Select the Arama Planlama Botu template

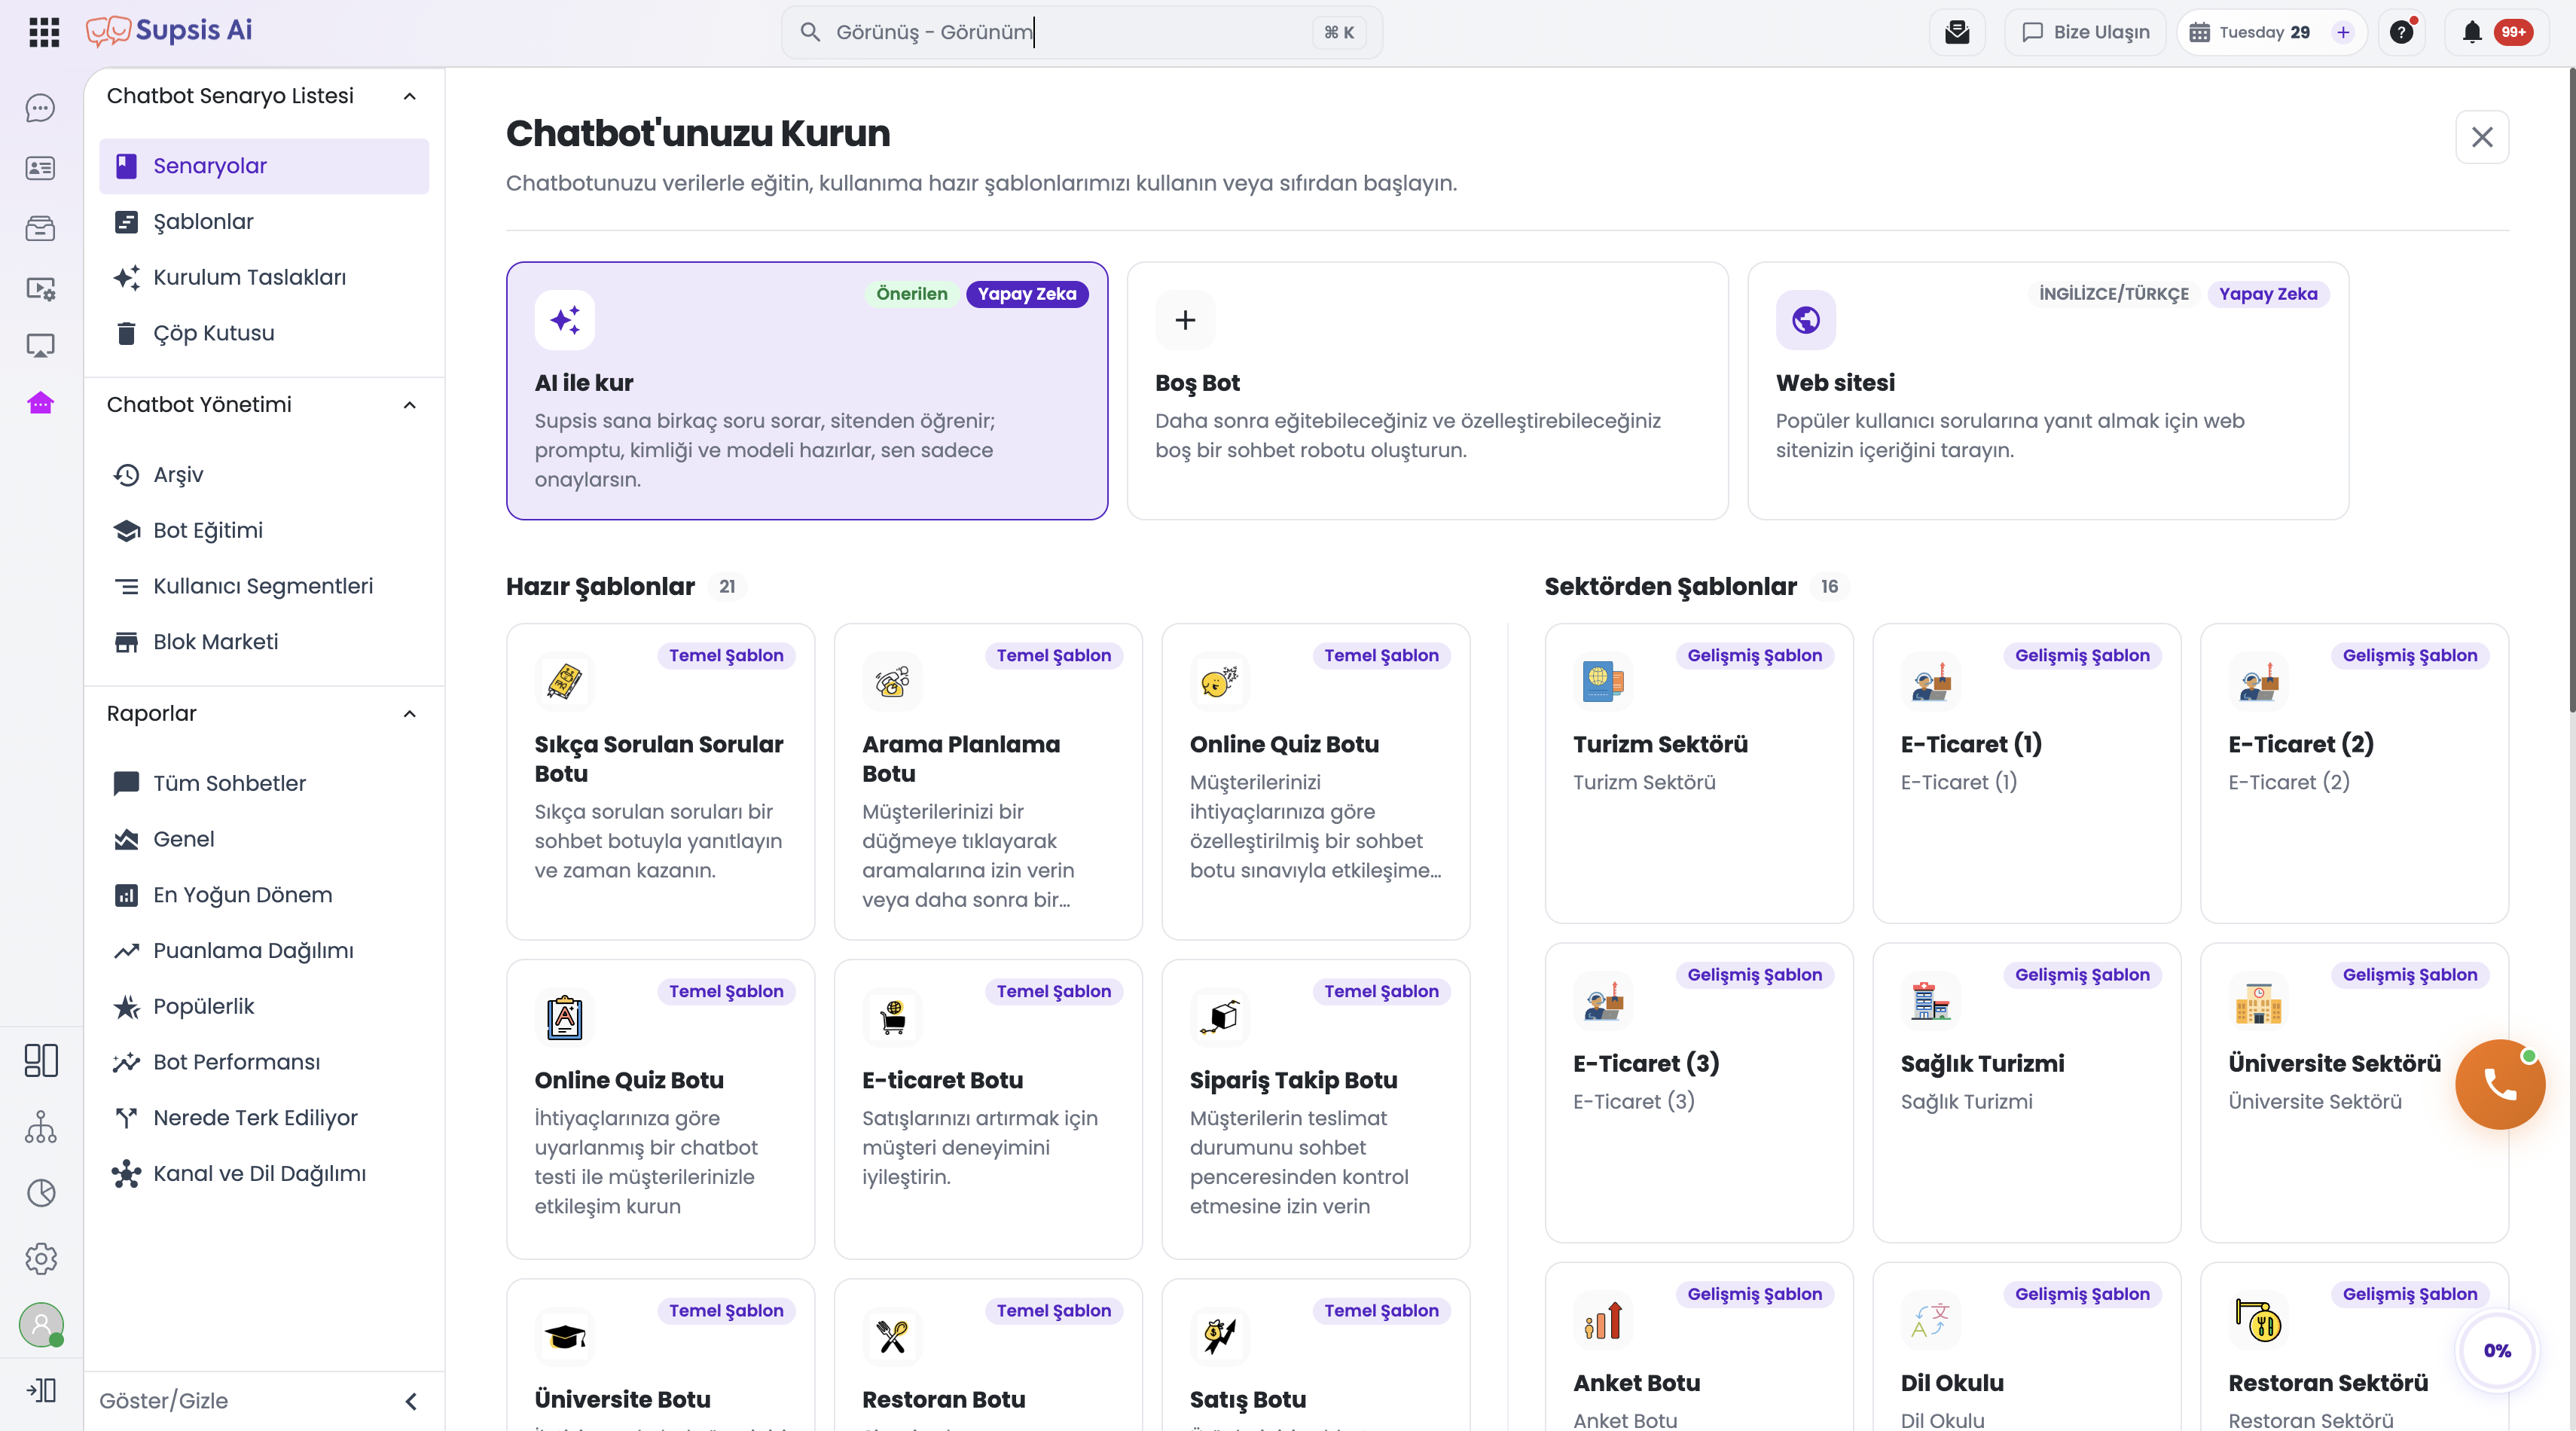tap(988, 782)
